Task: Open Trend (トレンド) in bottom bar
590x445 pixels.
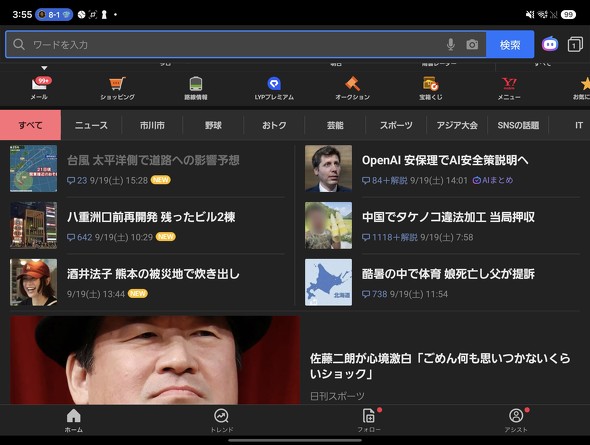Action: point(221,421)
